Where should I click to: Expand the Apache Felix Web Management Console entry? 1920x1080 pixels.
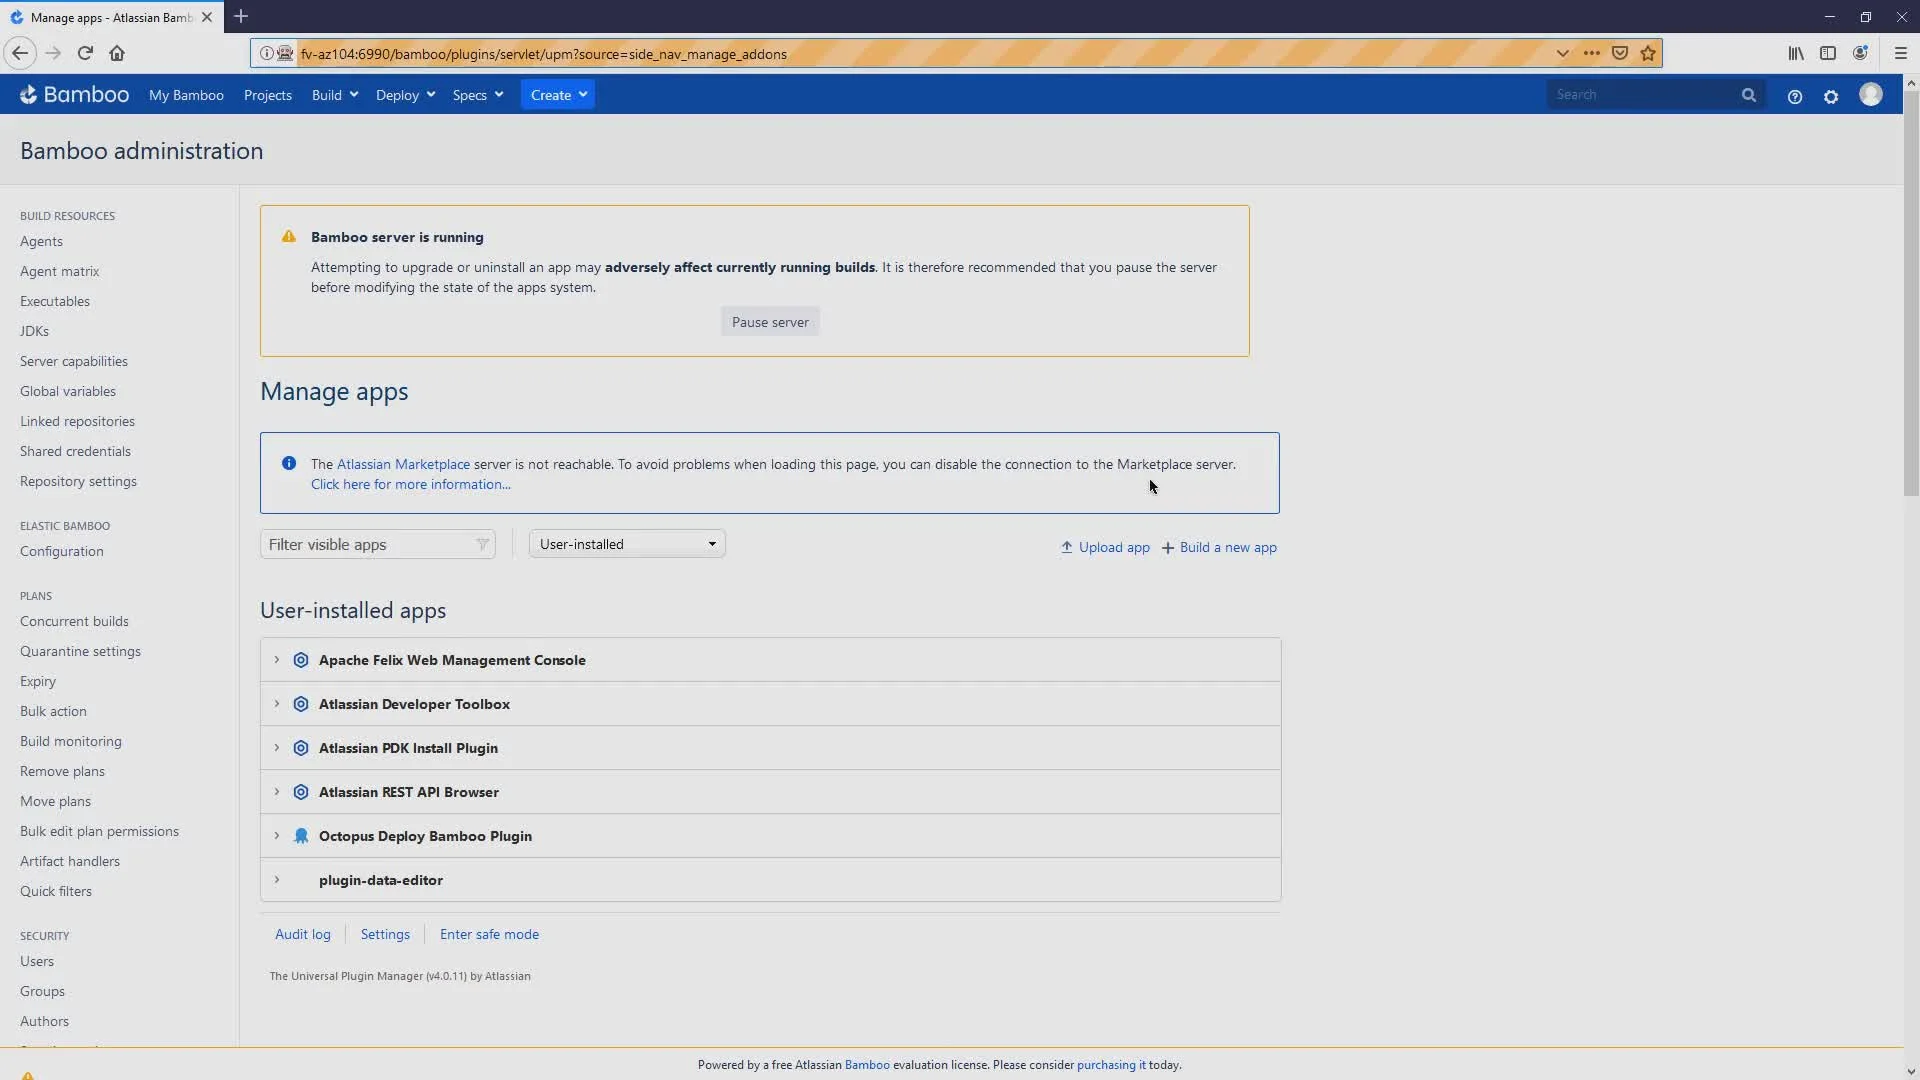(x=276, y=659)
